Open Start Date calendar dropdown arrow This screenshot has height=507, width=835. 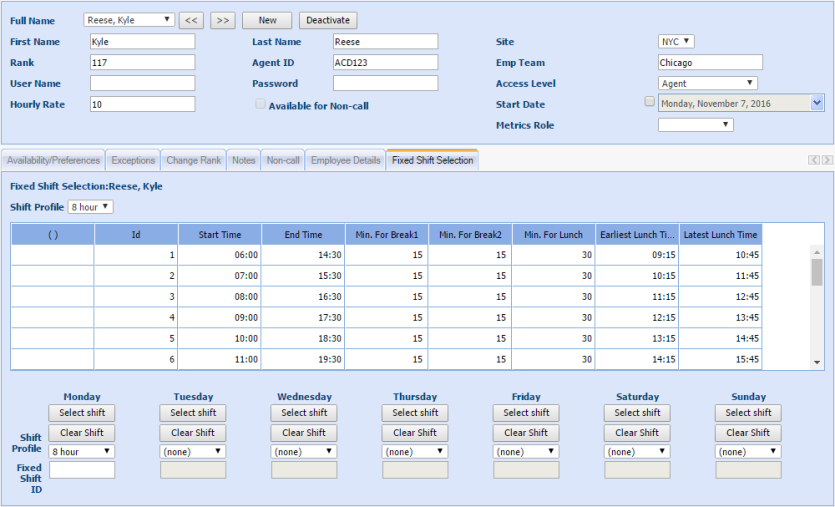click(817, 102)
